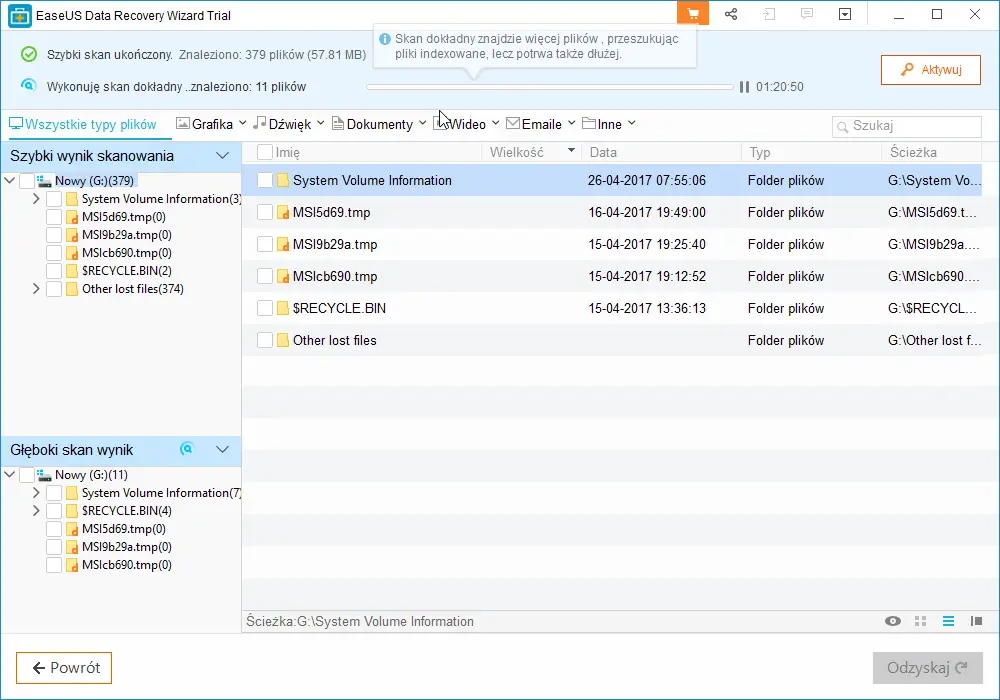Select the Wszystkie typy plików tab
Viewport: 1000px width, 700px height.
(x=83, y=124)
